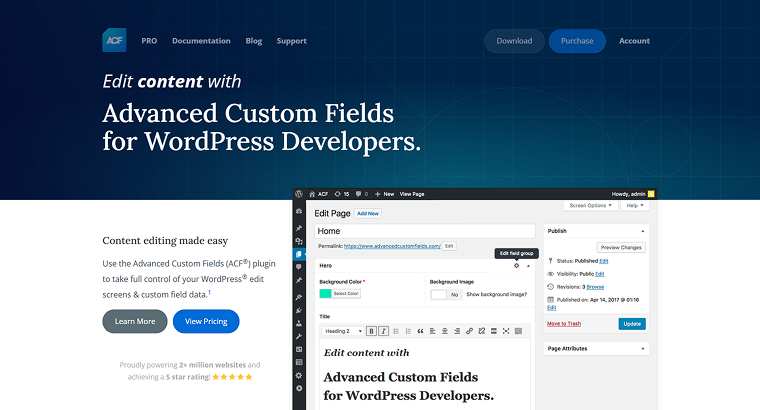Toggle Bold formatting in the editor toolbar
This screenshot has height=410, width=760.
(371, 331)
